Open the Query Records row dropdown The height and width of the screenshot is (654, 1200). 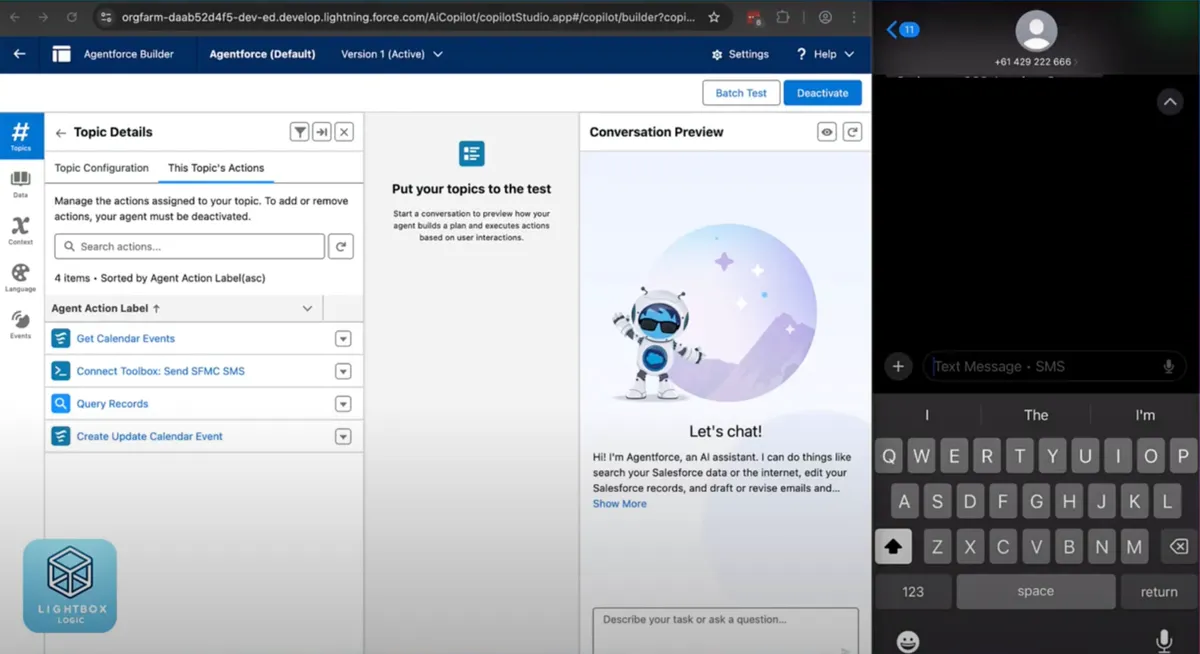pyautogui.click(x=343, y=404)
